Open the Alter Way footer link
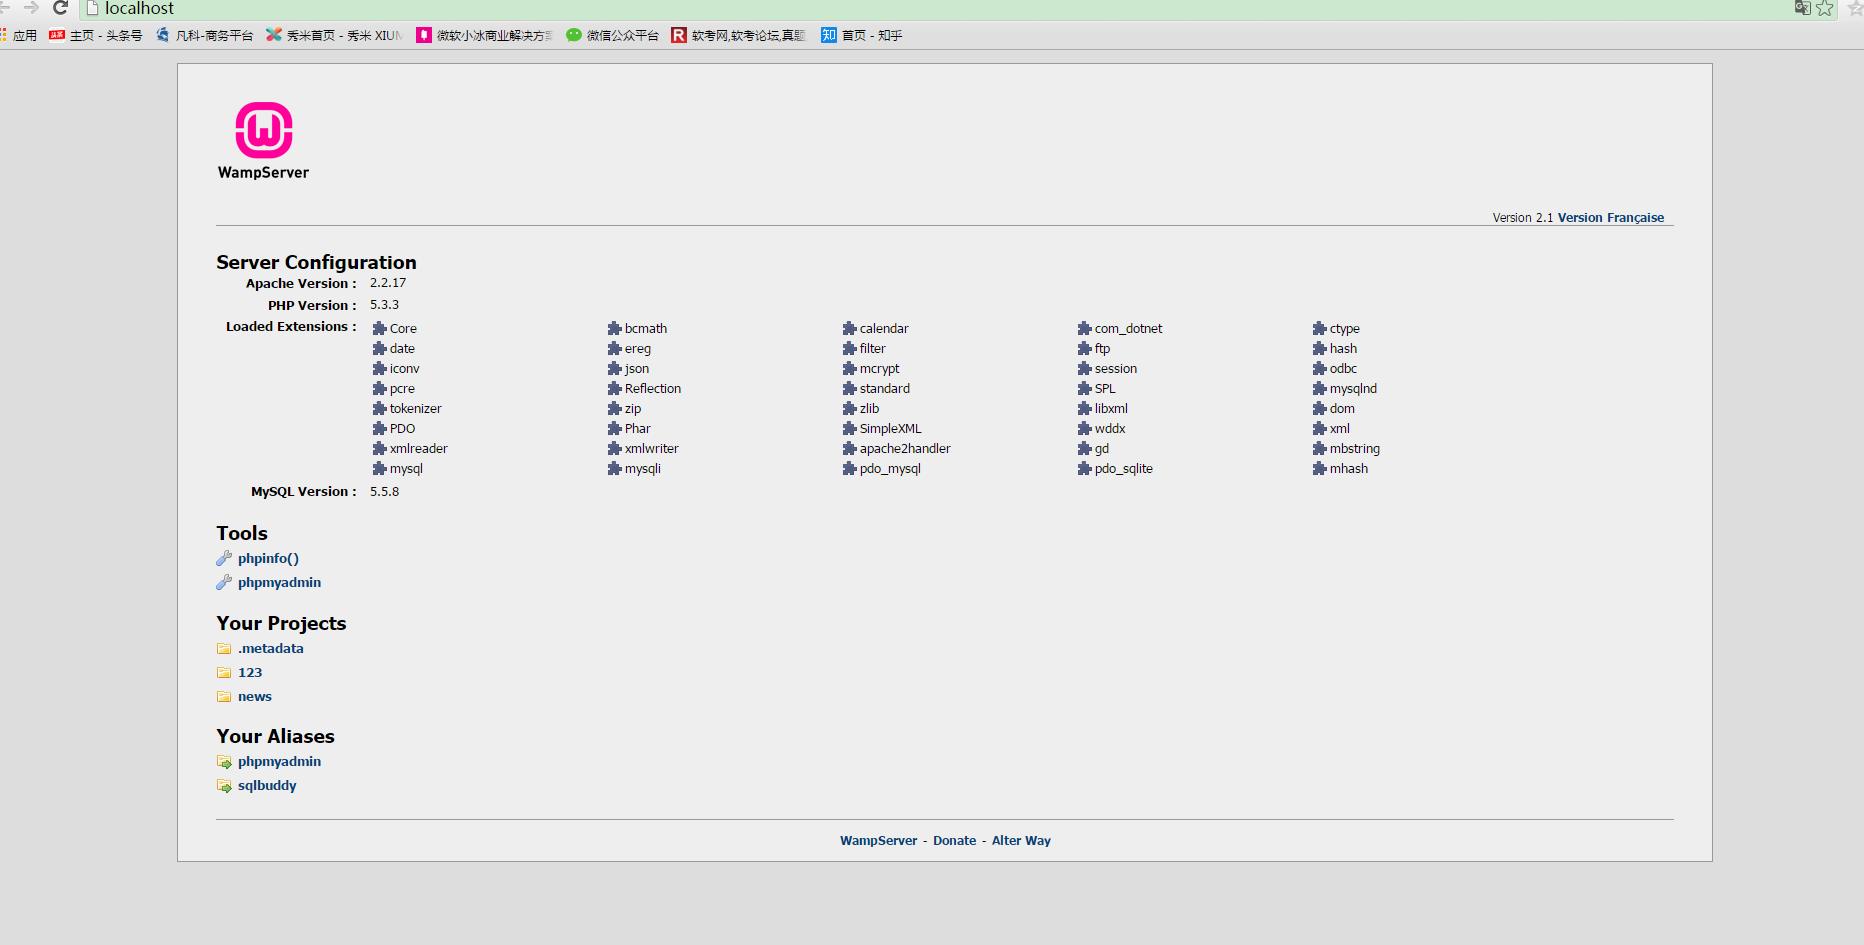 pos(1021,841)
